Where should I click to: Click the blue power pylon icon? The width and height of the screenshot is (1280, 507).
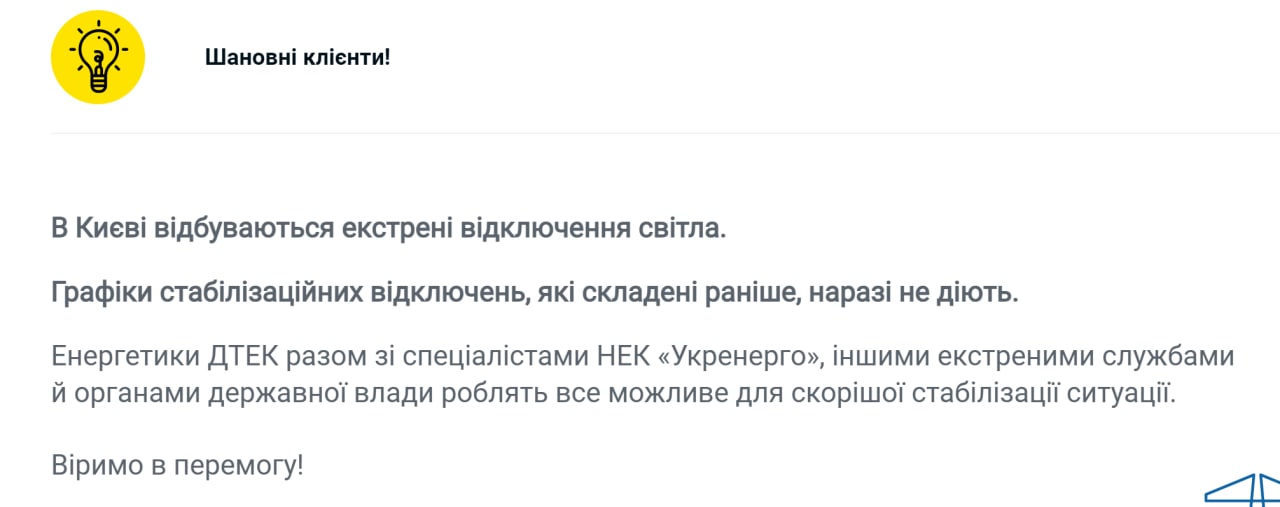(1243, 489)
